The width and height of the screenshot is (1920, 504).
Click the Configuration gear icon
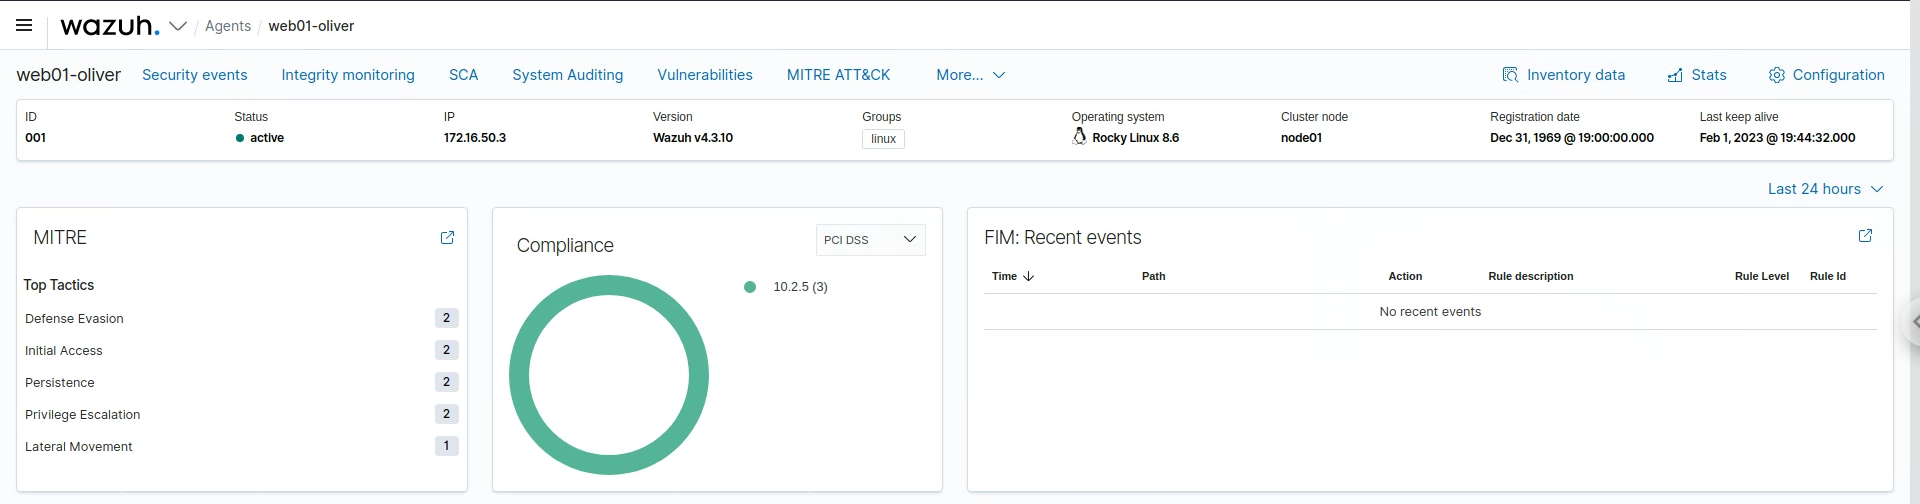1777,75
